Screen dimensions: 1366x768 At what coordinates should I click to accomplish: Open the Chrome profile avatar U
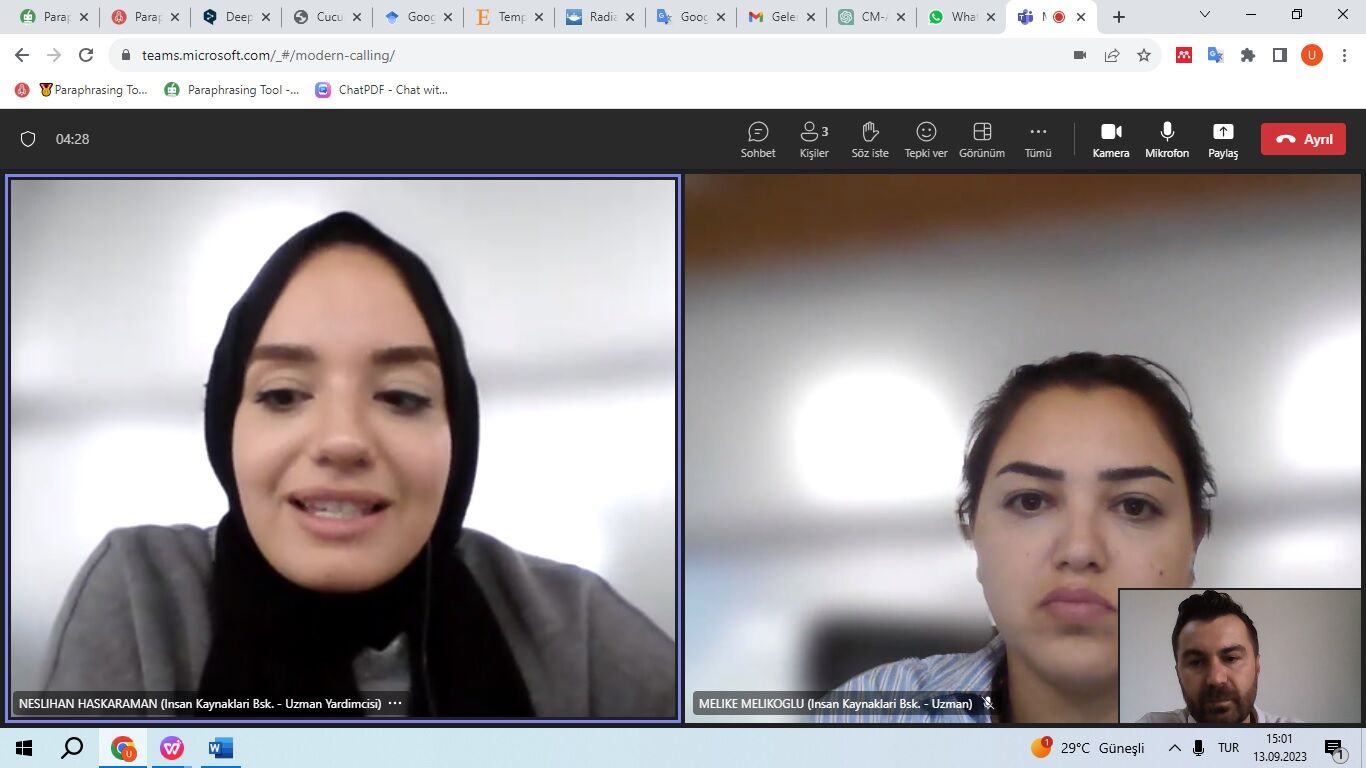coord(1312,55)
